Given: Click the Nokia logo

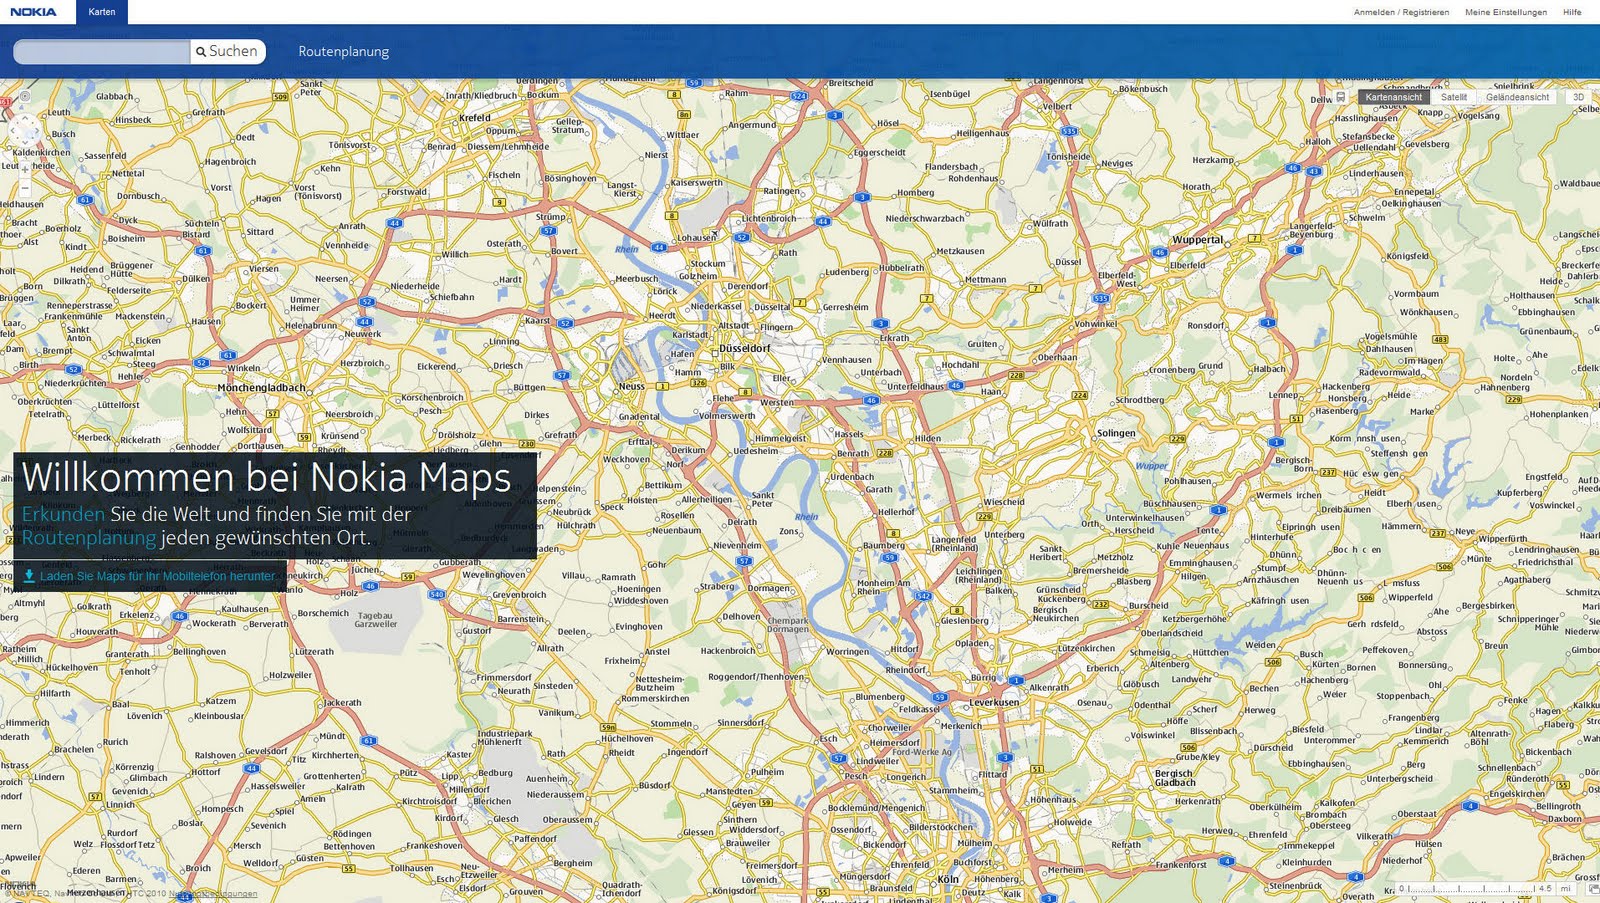Looking at the screenshot, I should pos(33,12).
